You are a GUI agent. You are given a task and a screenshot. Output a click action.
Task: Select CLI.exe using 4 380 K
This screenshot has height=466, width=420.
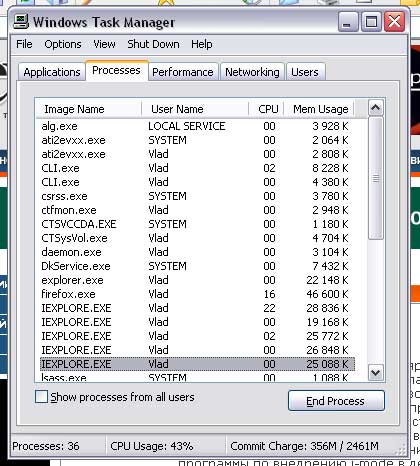(x=197, y=182)
